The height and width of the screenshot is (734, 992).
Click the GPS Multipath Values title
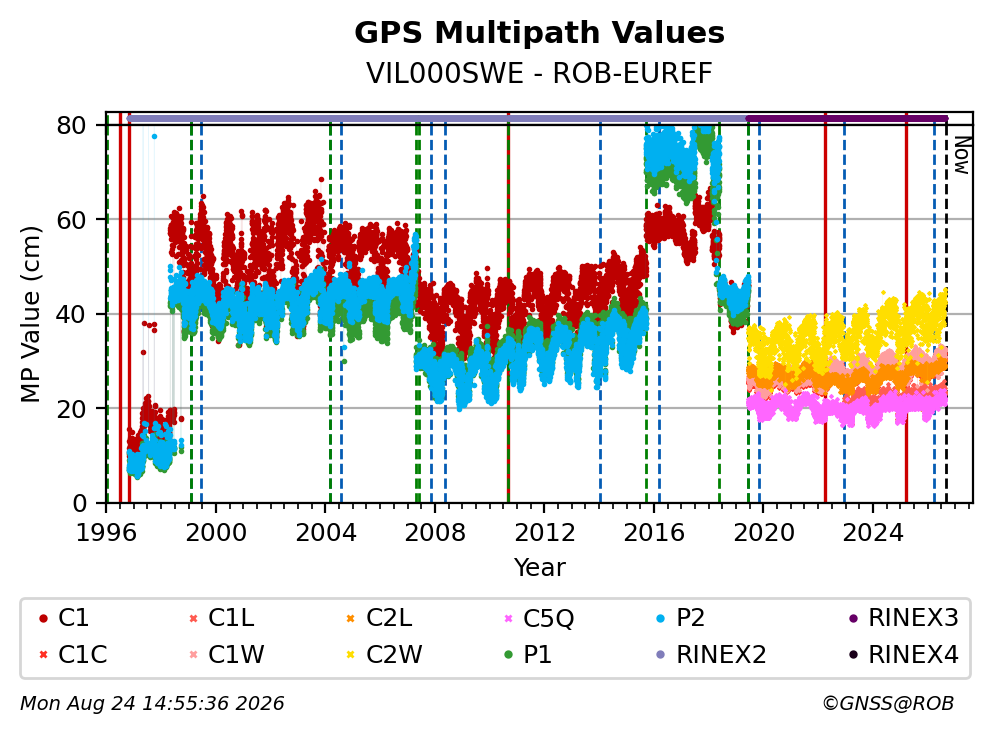click(539, 33)
